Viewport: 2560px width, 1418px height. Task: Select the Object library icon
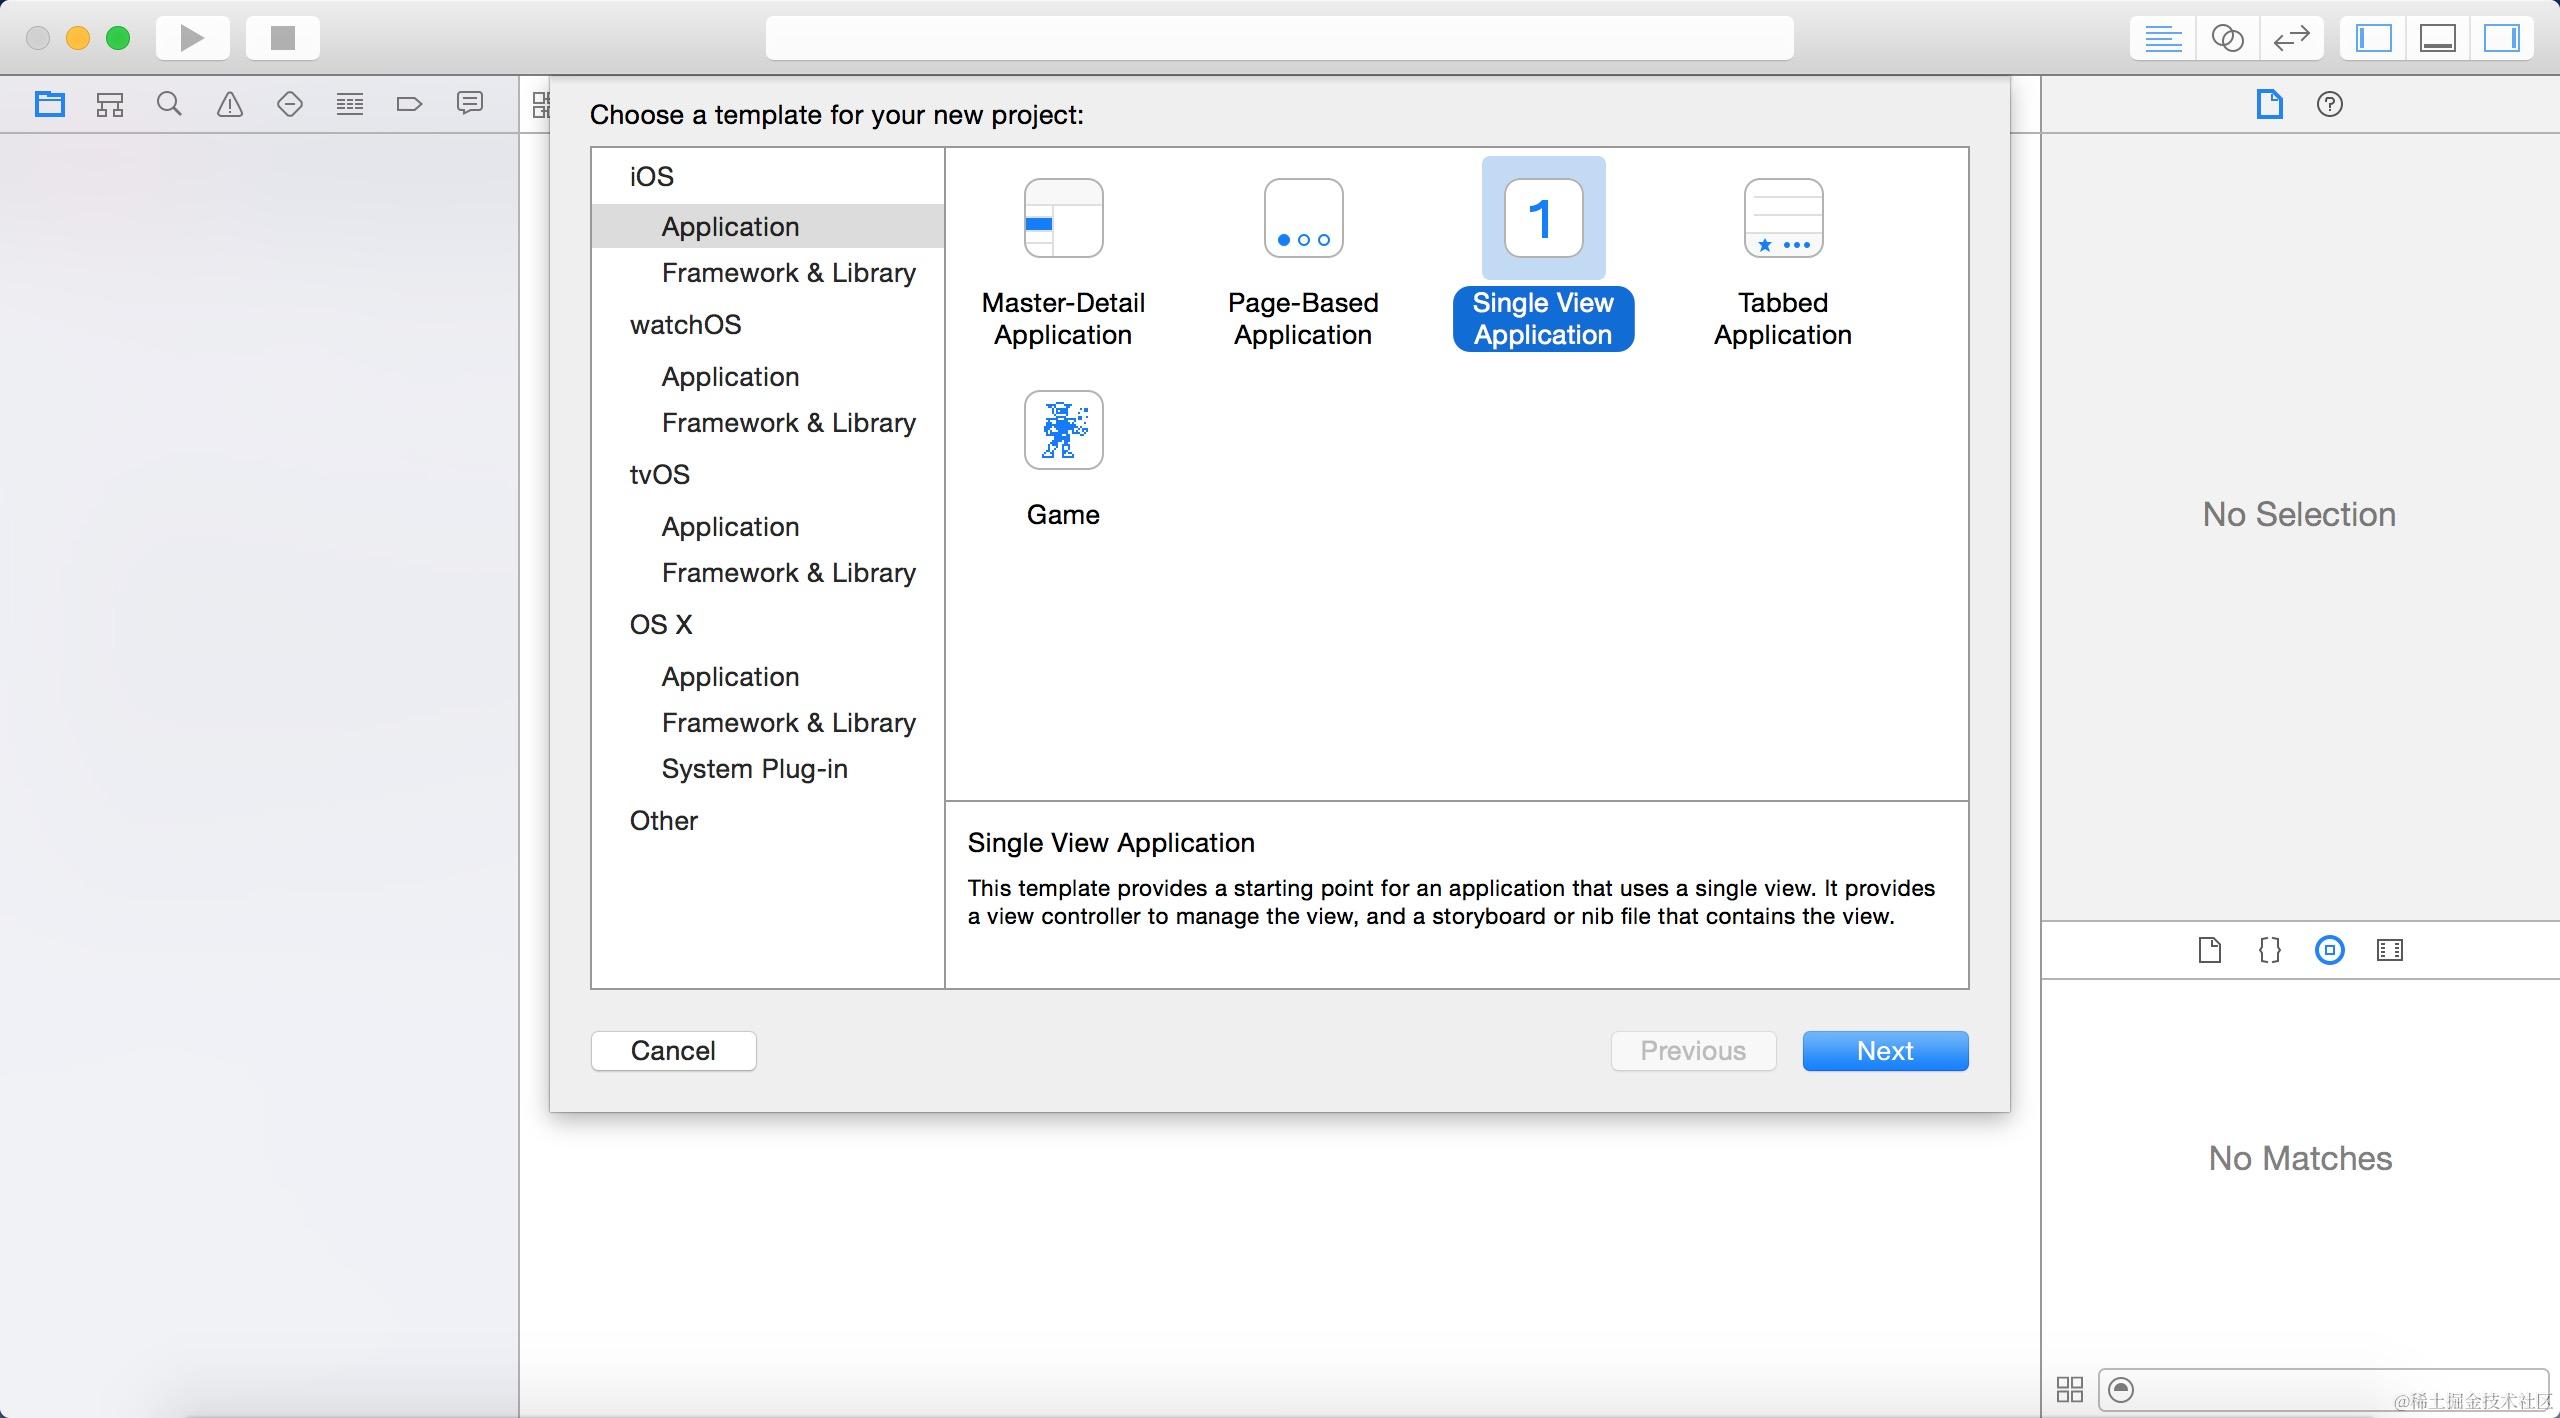click(x=2329, y=950)
